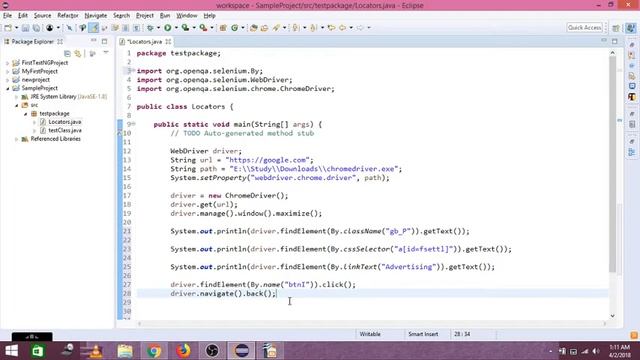This screenshot has width=640, height=360.
Task: Click the Open Type toolbar icon
Action: (x=253, y=28)
